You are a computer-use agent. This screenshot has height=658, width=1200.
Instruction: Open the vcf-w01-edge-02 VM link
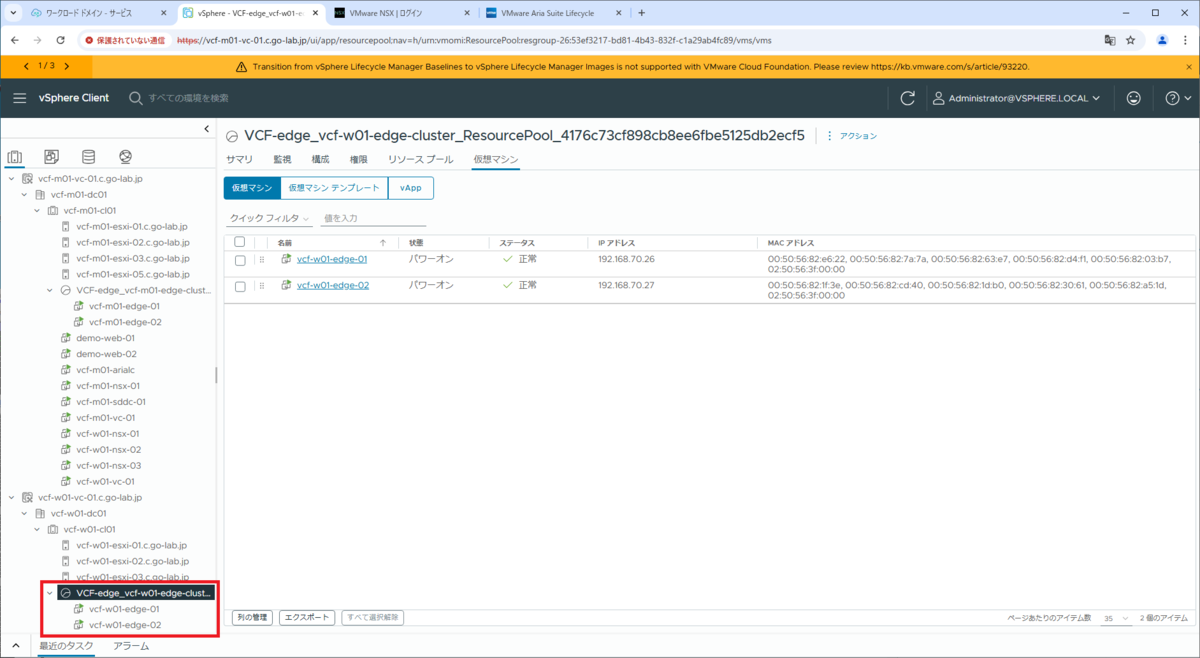[333, 285]
